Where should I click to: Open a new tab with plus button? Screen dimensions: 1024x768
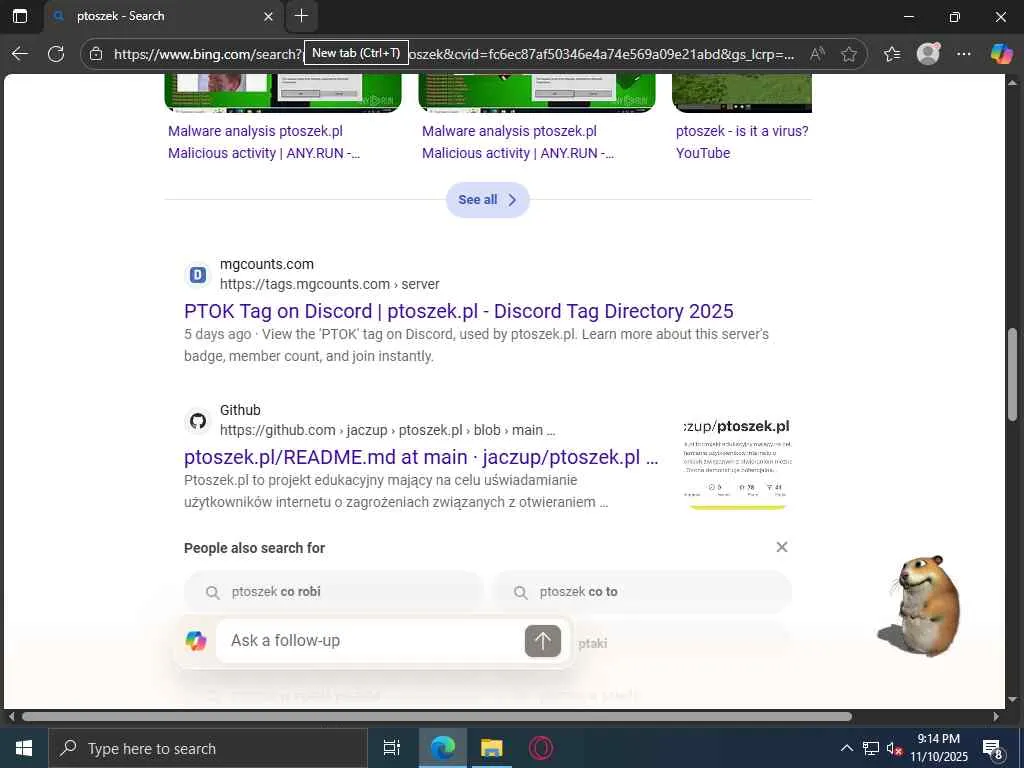(x=301, y=16)
